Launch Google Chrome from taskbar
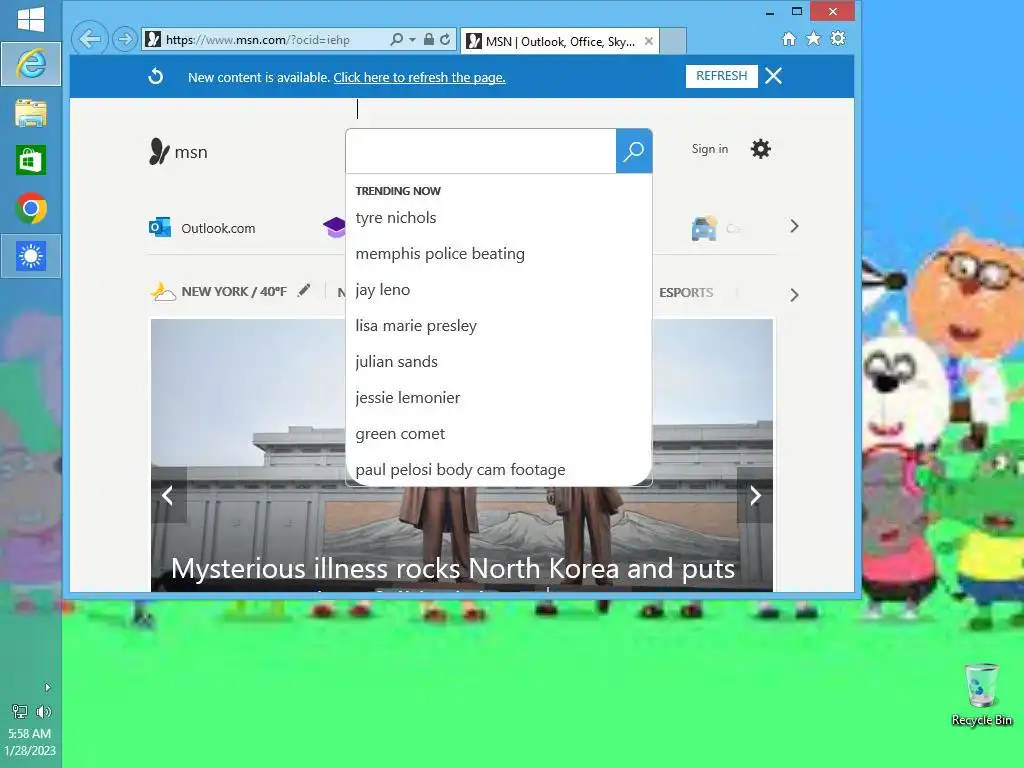The width and height of the screenshot is (1024, 768). (x=31, y=208)
